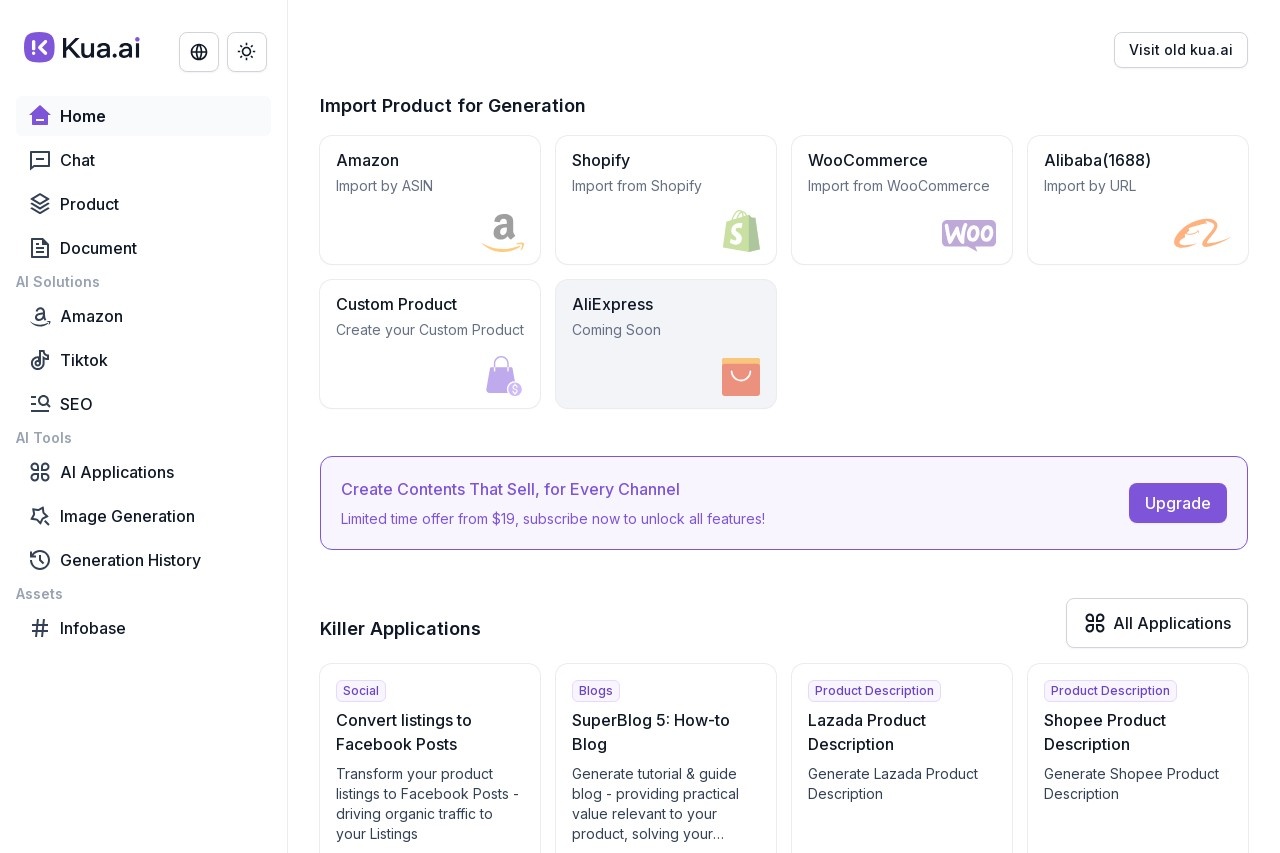Click the sidebar Amazon logo icon
Image resolution: width=1280 pixels, height=853 pixels.
[x=40, y=316]
